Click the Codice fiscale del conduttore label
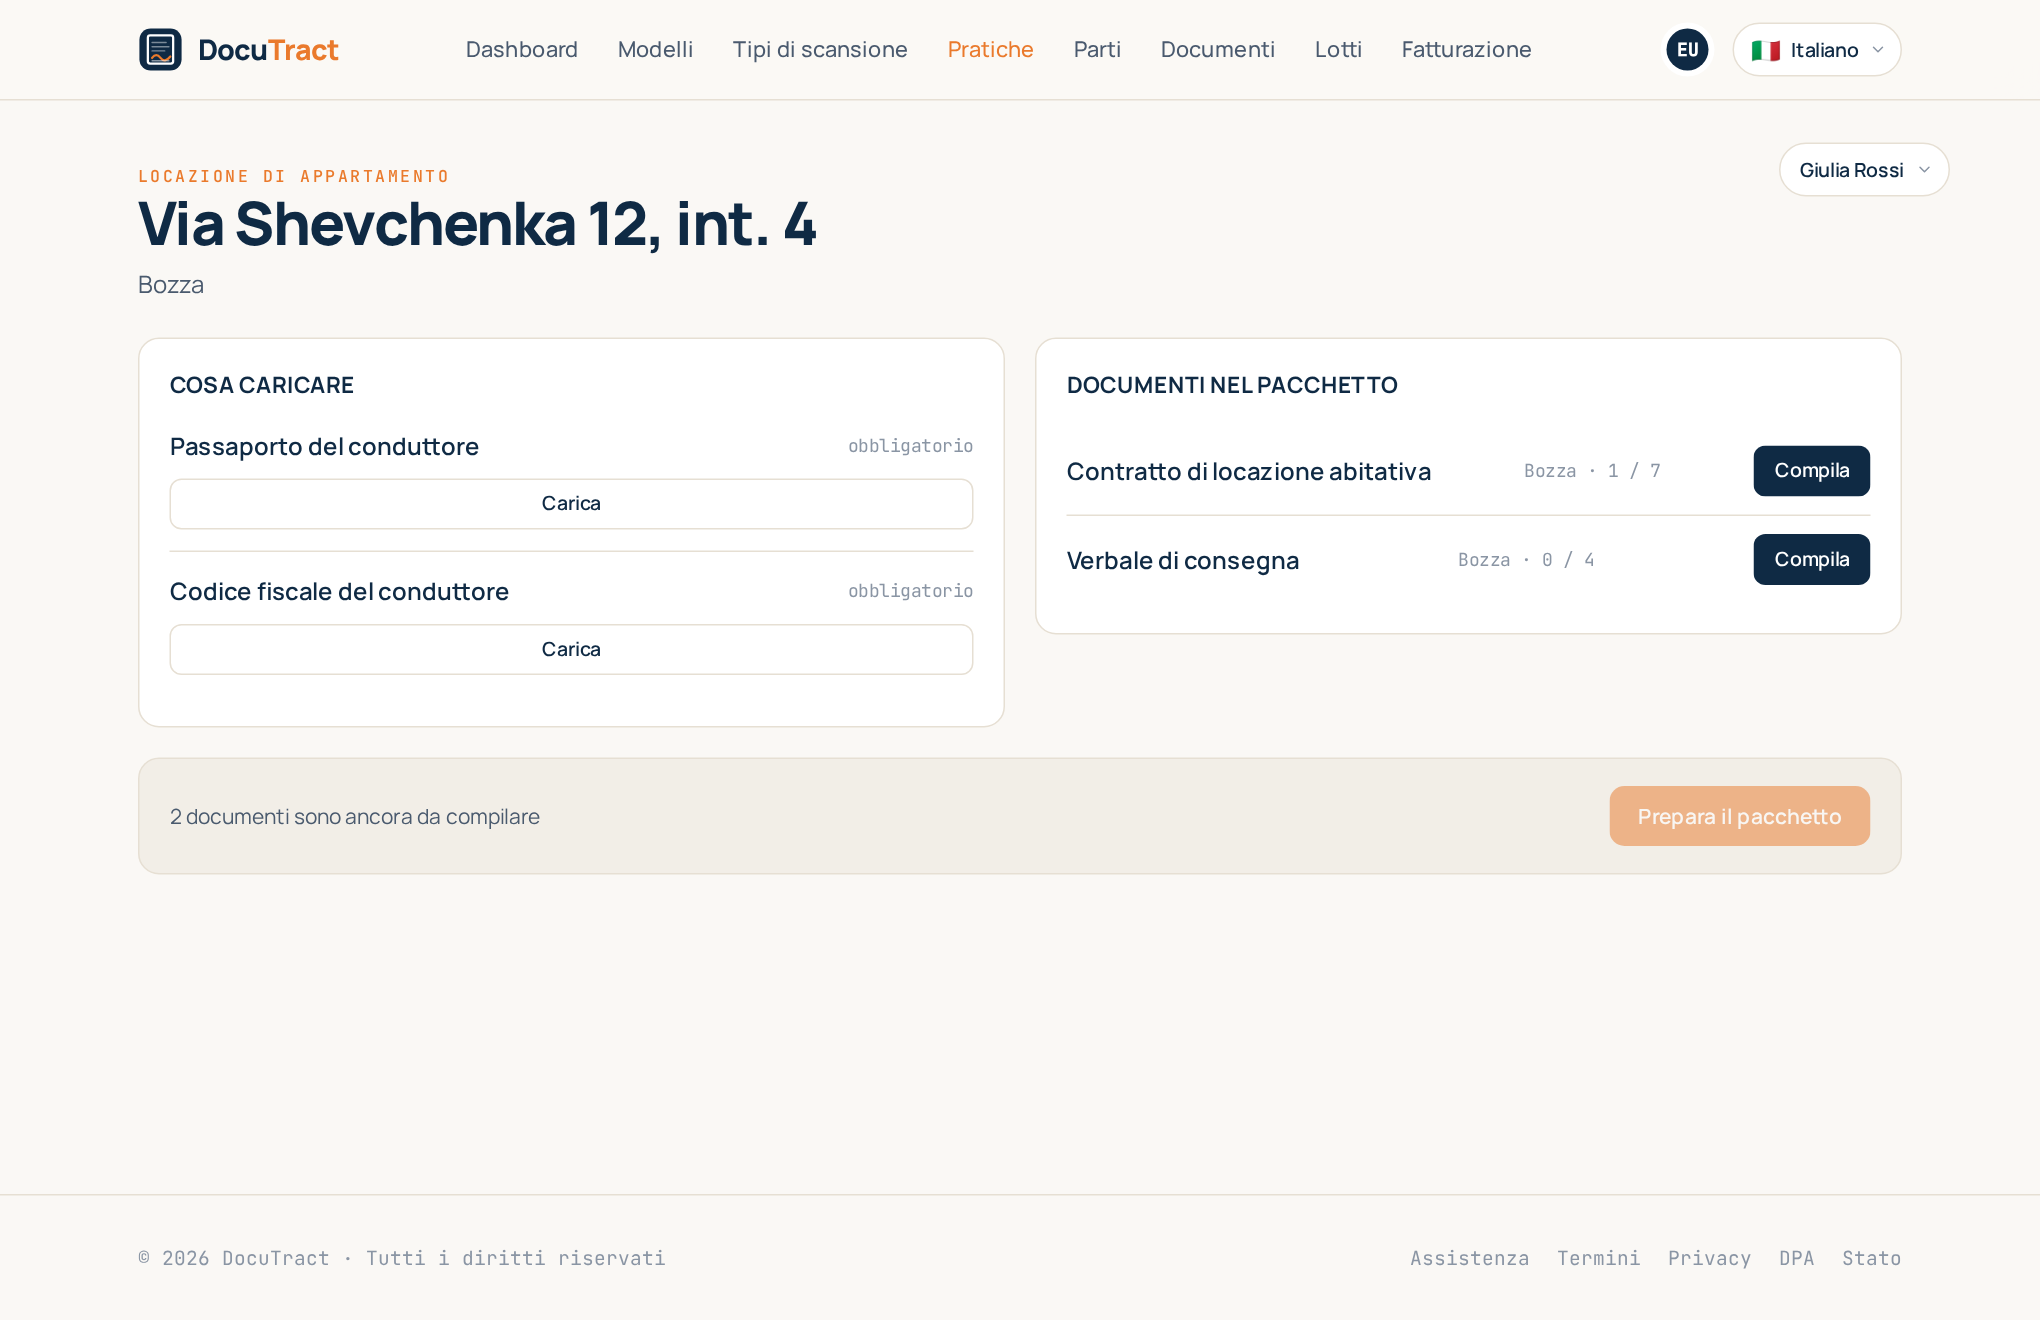The image size is (2040, 1320). coord(339,592)
